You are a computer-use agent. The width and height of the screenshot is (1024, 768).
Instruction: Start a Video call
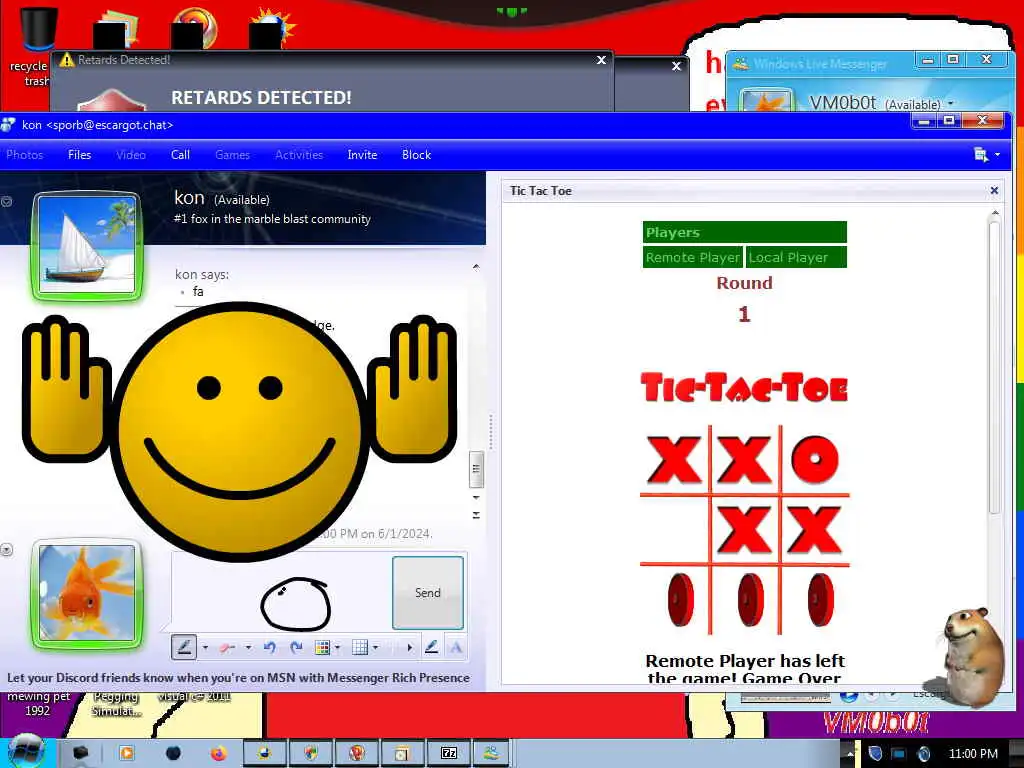coord(131,155)
